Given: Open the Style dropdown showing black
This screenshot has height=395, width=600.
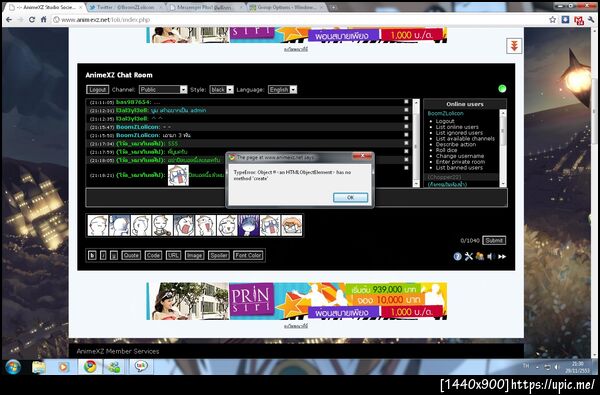Looking at the screenshot, I should (x=221, y=90).
